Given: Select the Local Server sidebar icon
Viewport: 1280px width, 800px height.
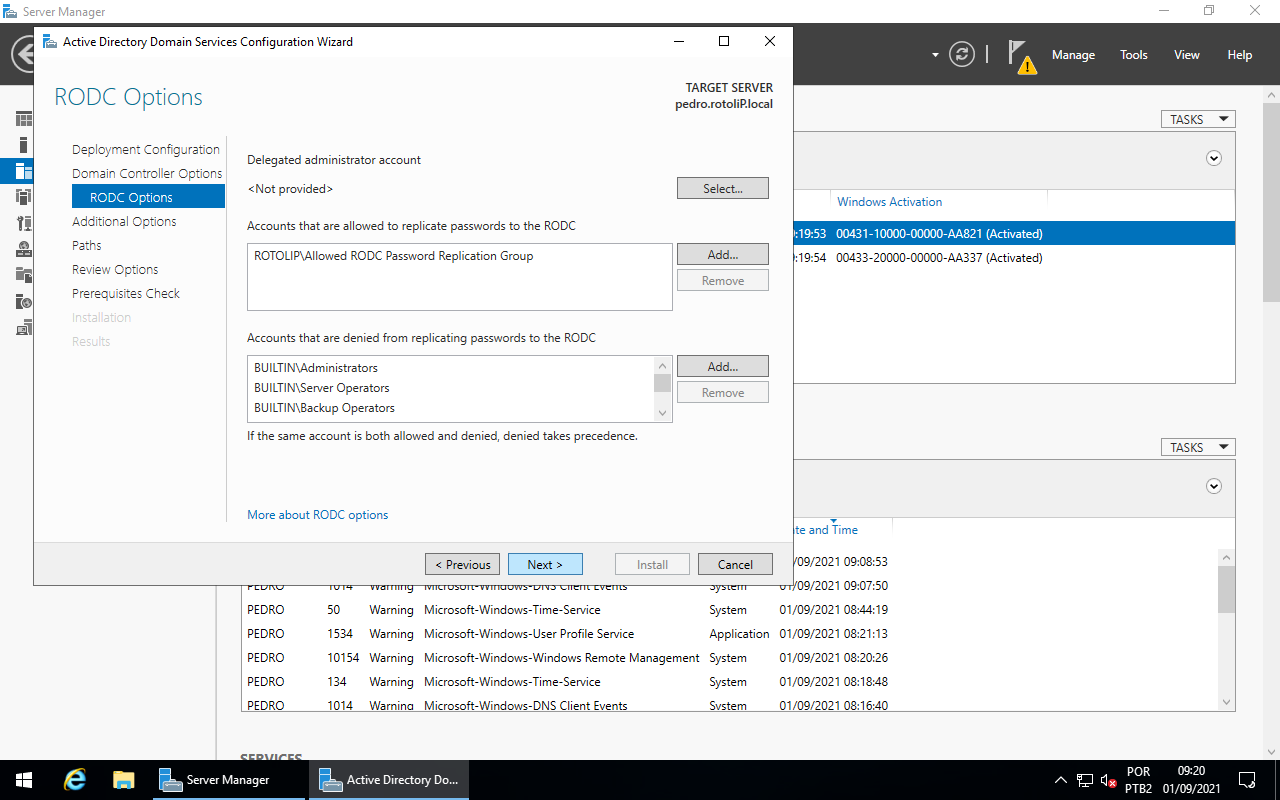Looking at the screenshot, I should click(x=24, y=145).
